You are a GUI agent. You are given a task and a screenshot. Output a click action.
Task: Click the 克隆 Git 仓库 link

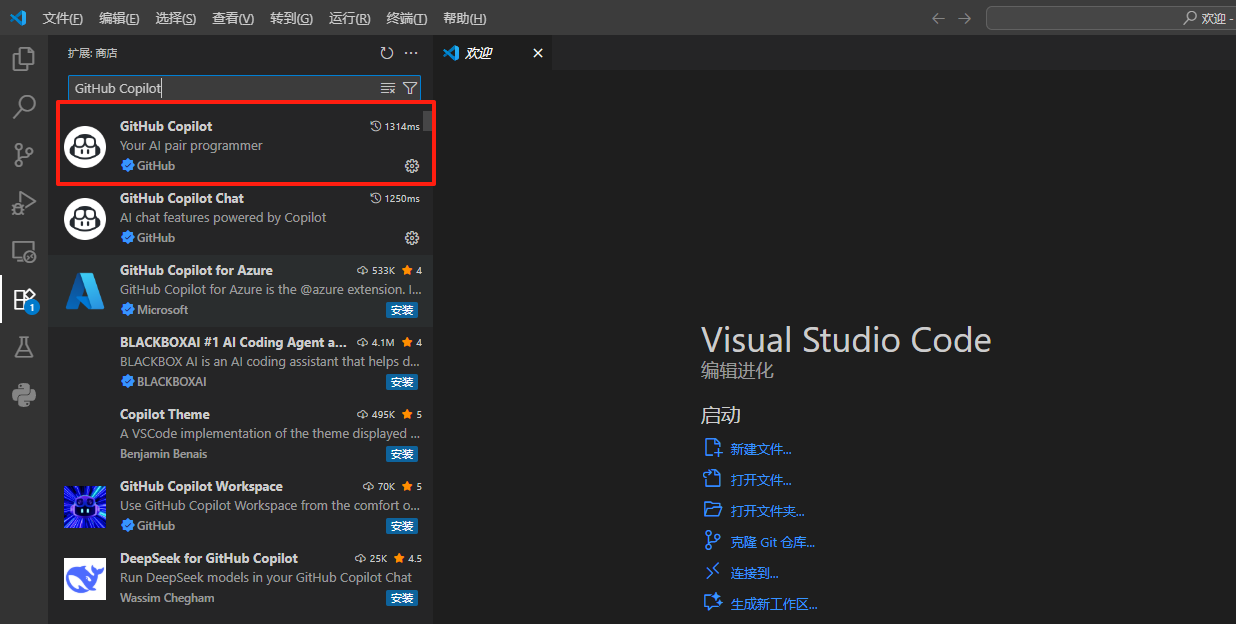coord(774,542)
